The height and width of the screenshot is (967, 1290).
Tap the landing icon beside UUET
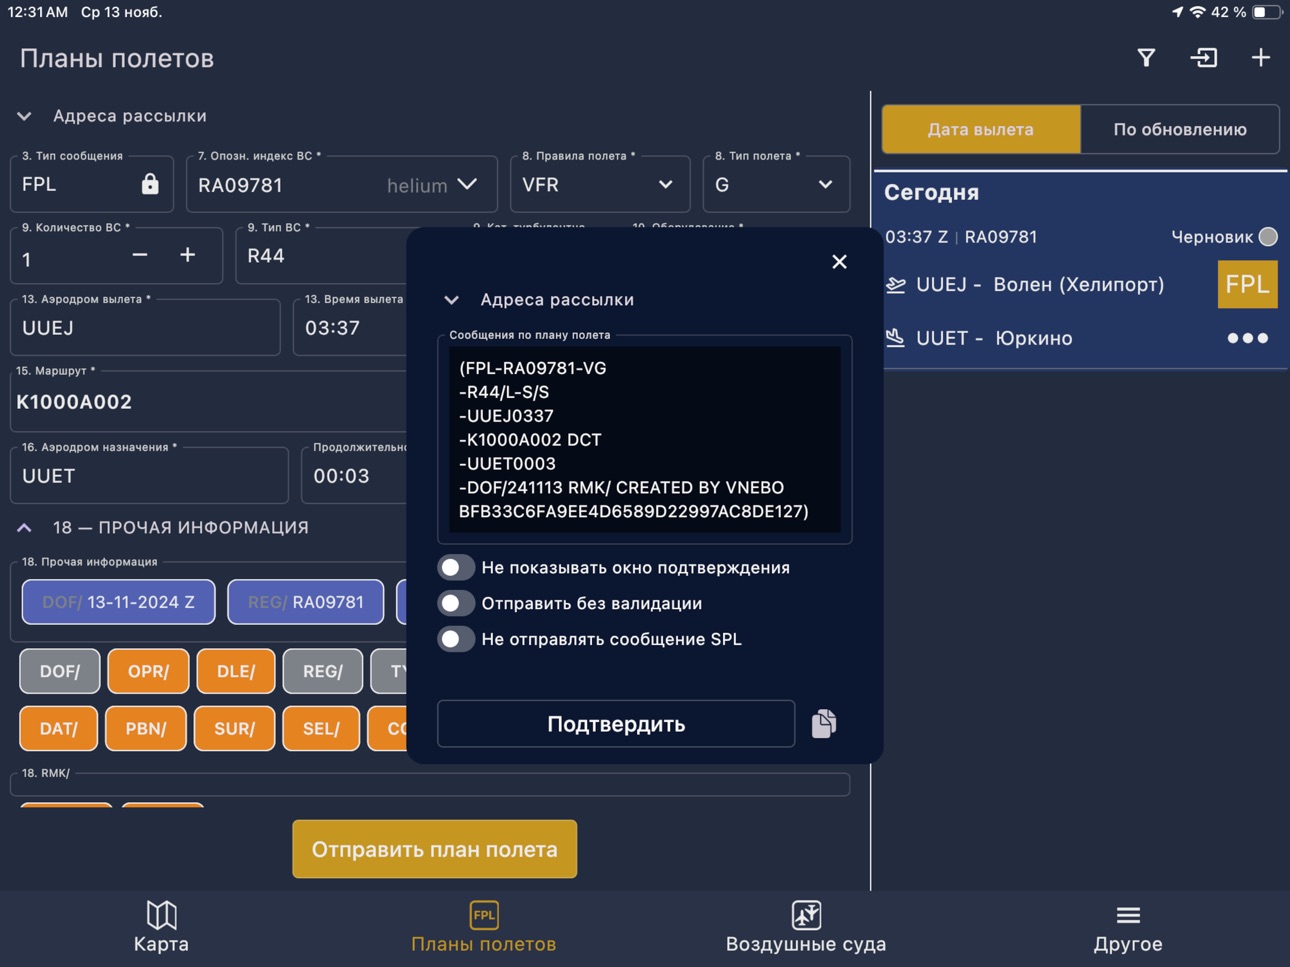click(895, 338)
